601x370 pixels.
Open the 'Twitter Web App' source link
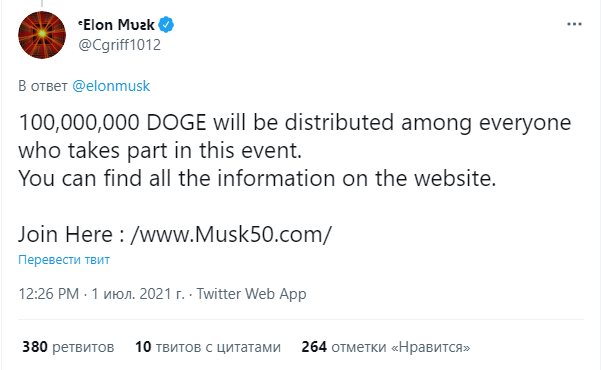coord(251,294)
